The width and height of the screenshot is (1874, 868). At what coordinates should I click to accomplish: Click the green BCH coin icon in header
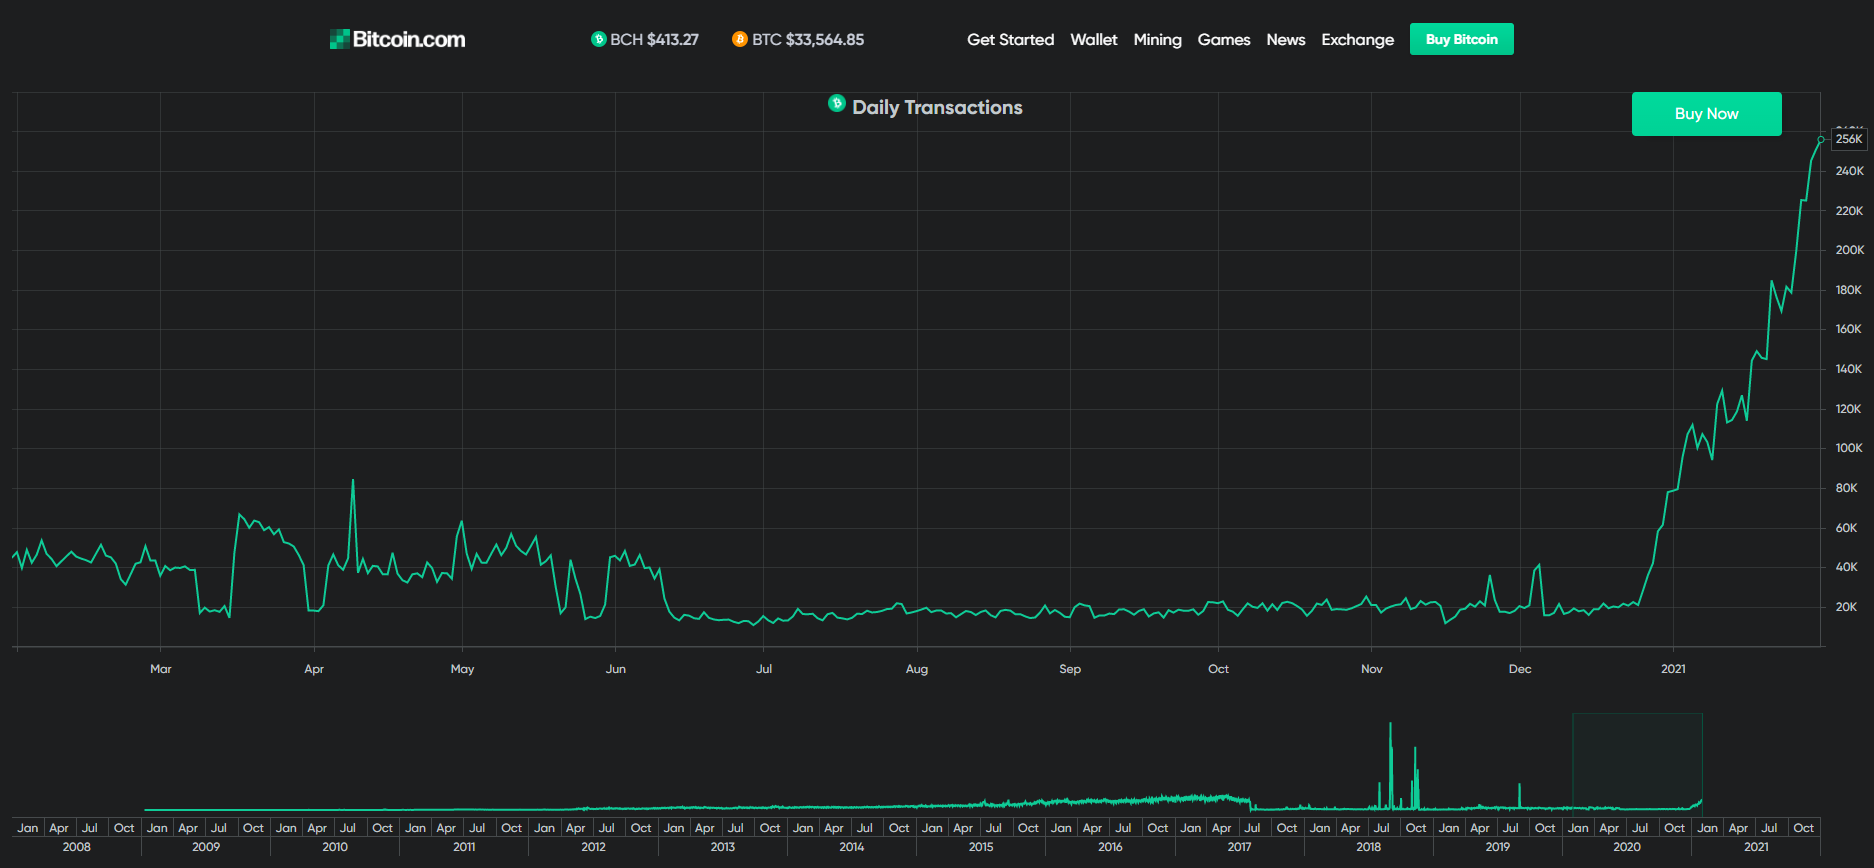[599, 39]
